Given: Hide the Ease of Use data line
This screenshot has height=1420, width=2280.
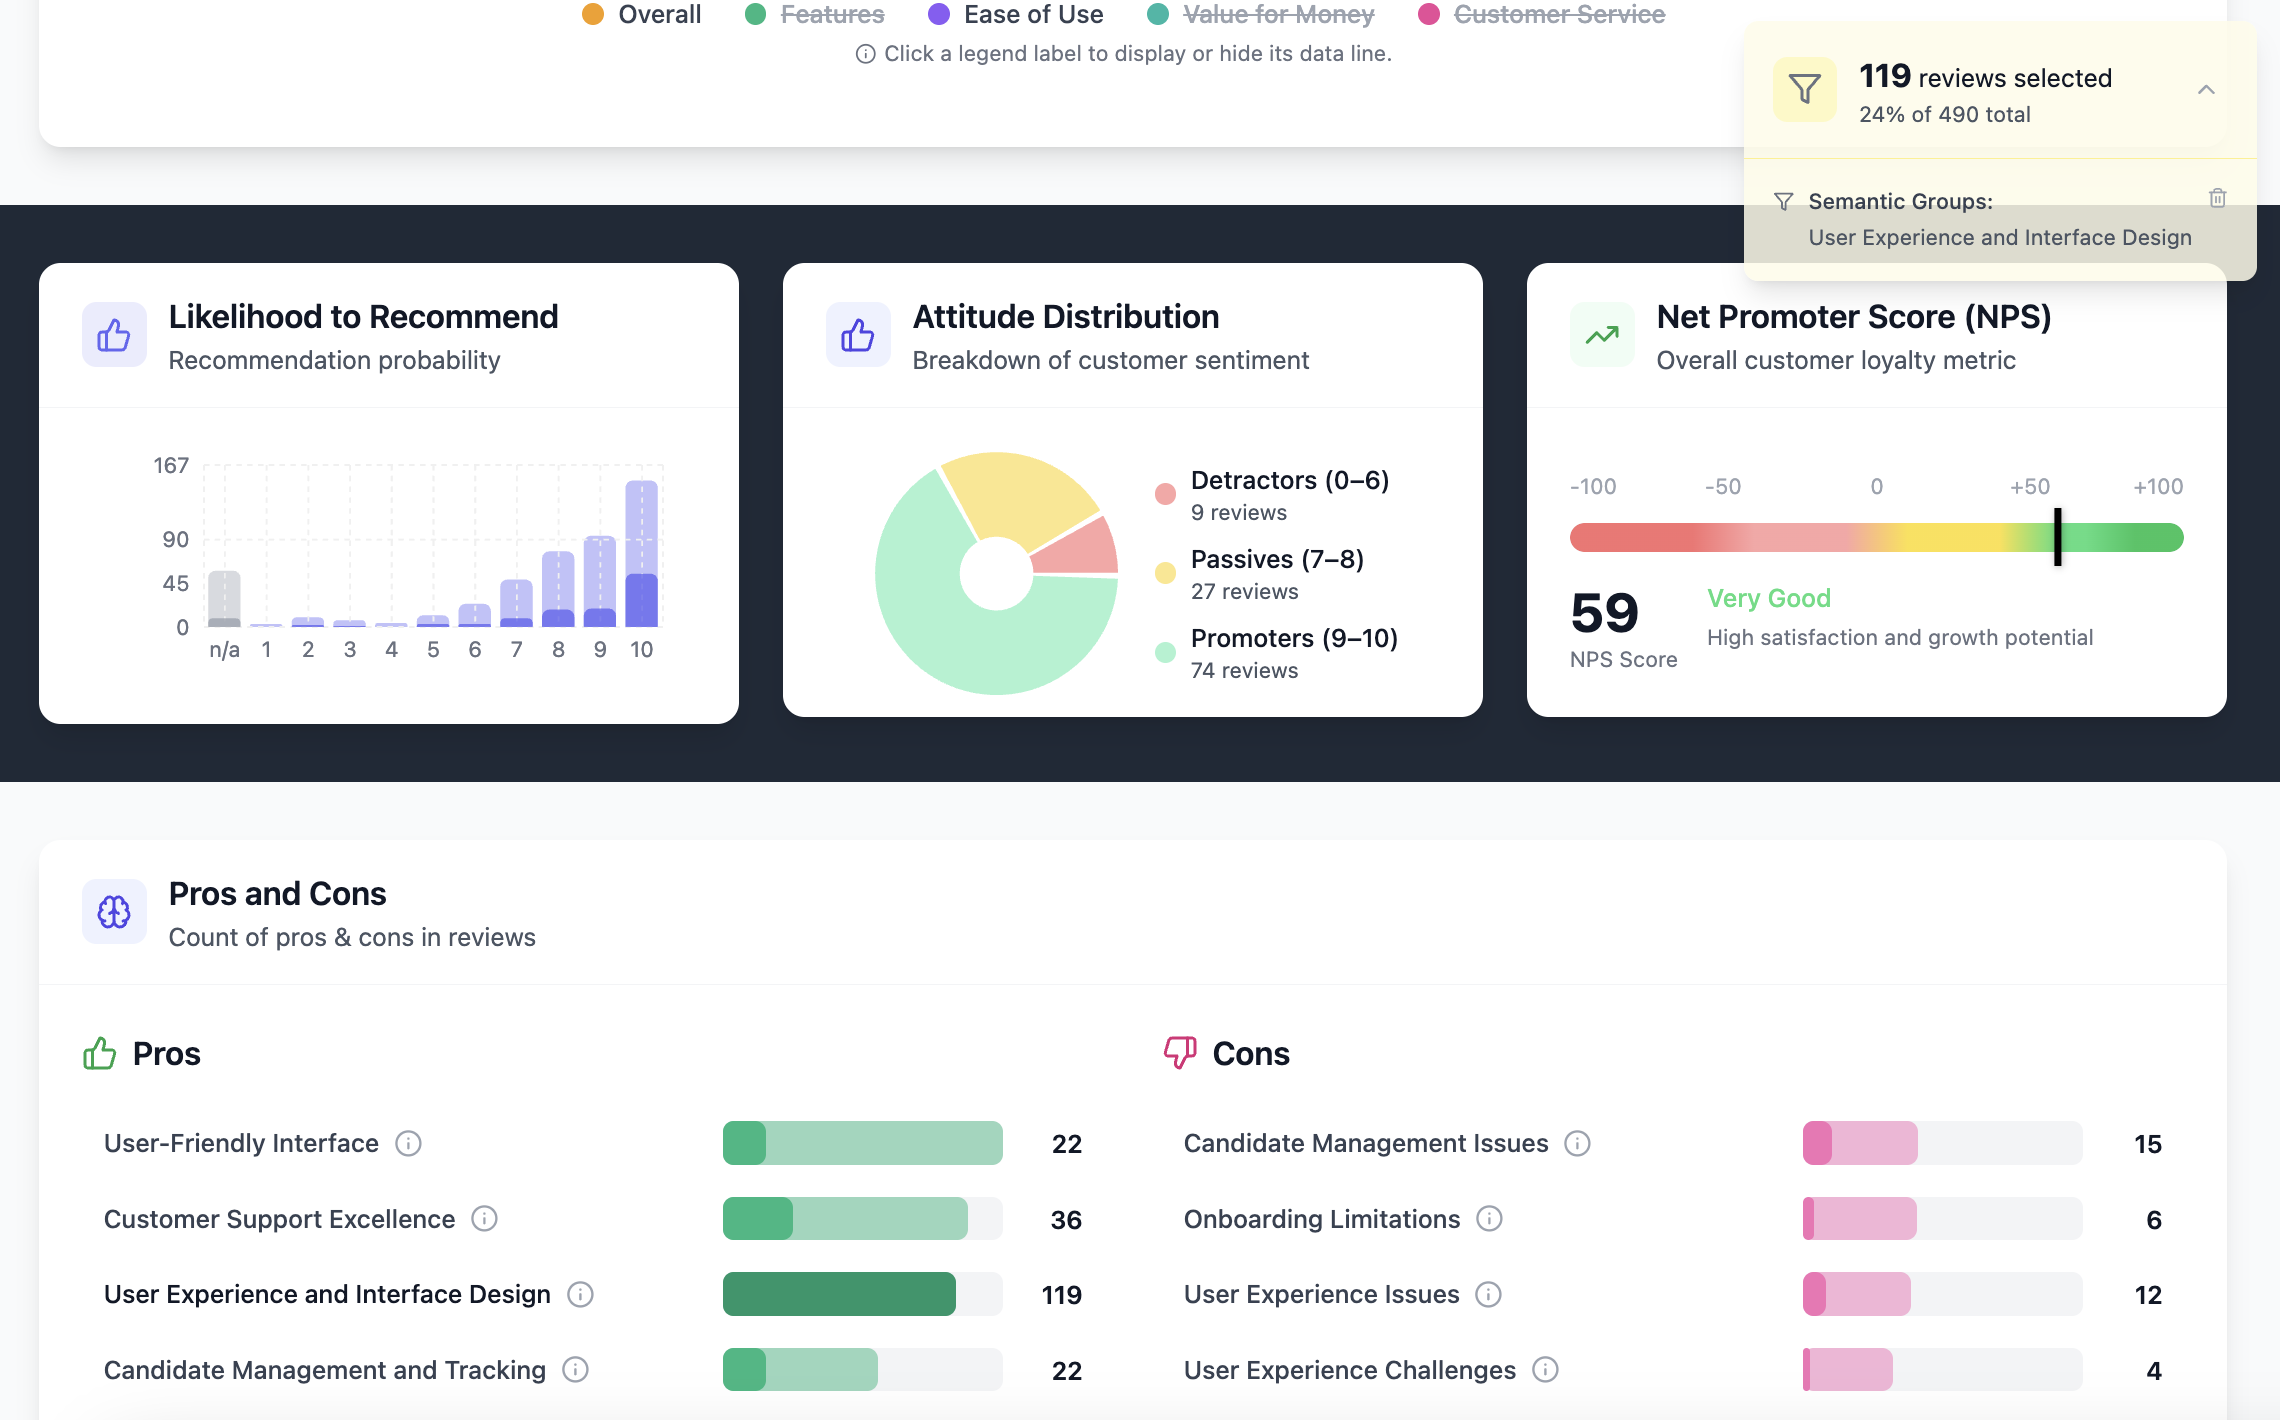Looking at the screenshot, I should pos(1033,15).
